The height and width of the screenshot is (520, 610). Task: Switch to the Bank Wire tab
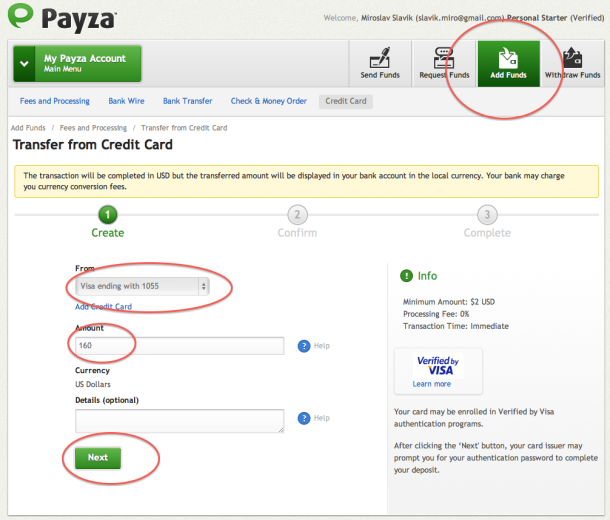tap(126, 101)
